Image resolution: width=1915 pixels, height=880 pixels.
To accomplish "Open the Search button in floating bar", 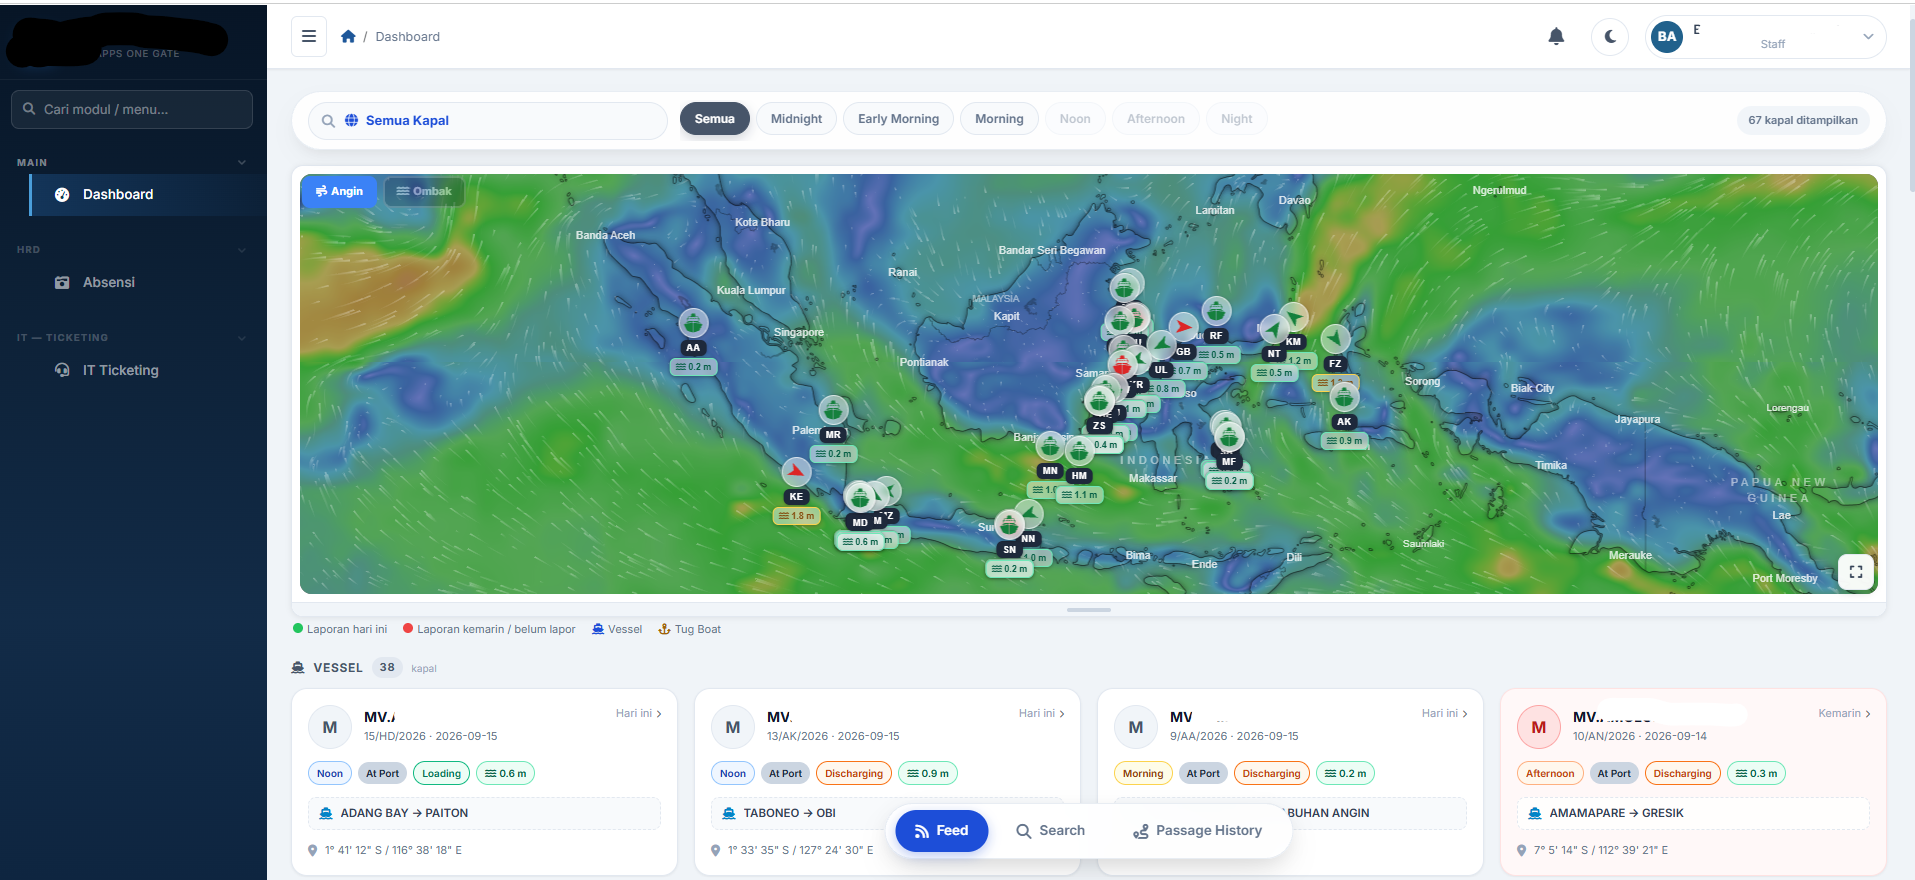I will click(1050, 831).
